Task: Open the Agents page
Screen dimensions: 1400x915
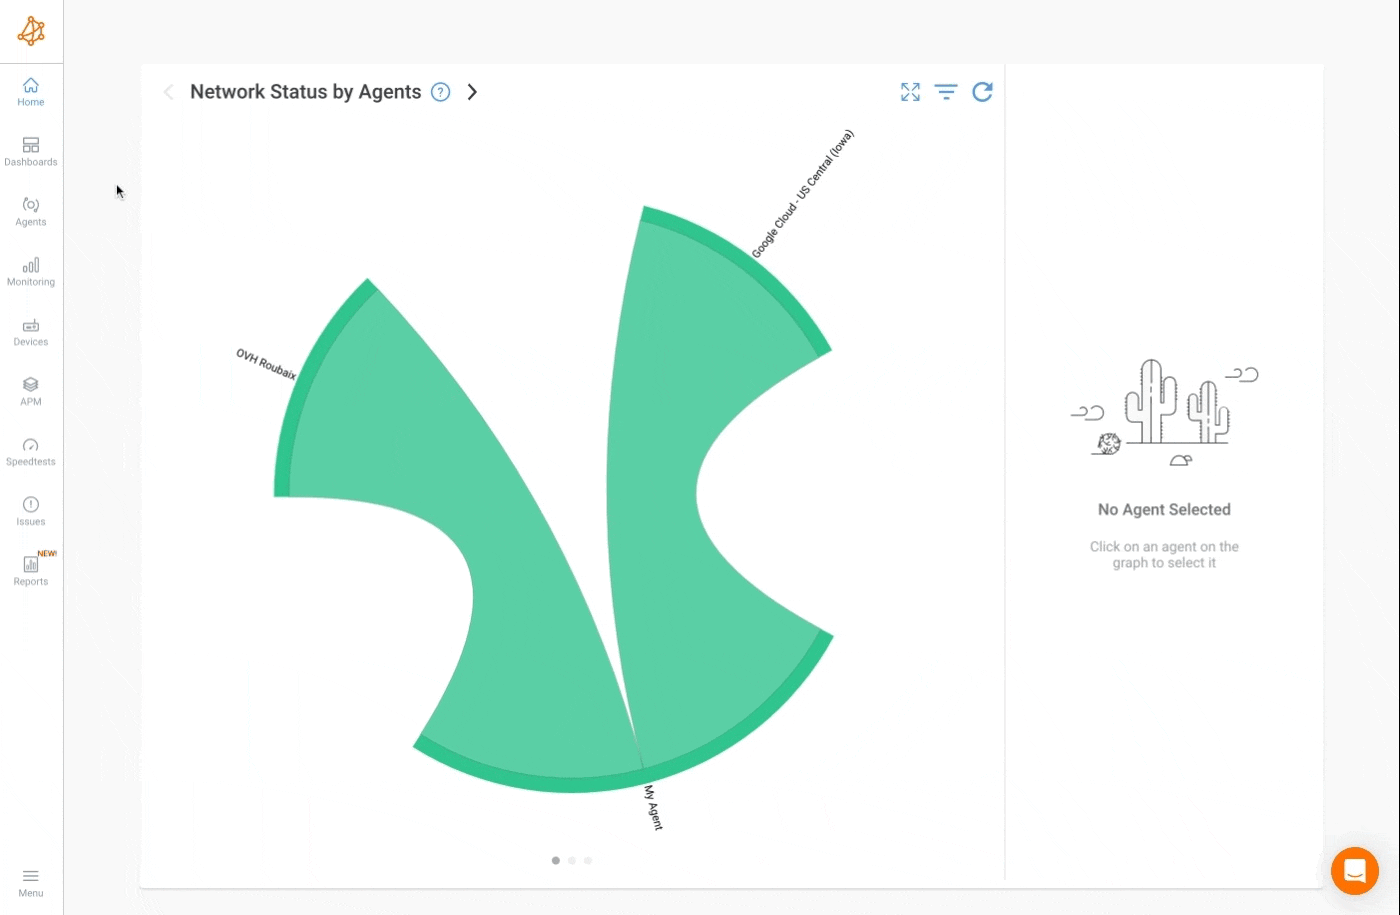Action: coord(31,212)
